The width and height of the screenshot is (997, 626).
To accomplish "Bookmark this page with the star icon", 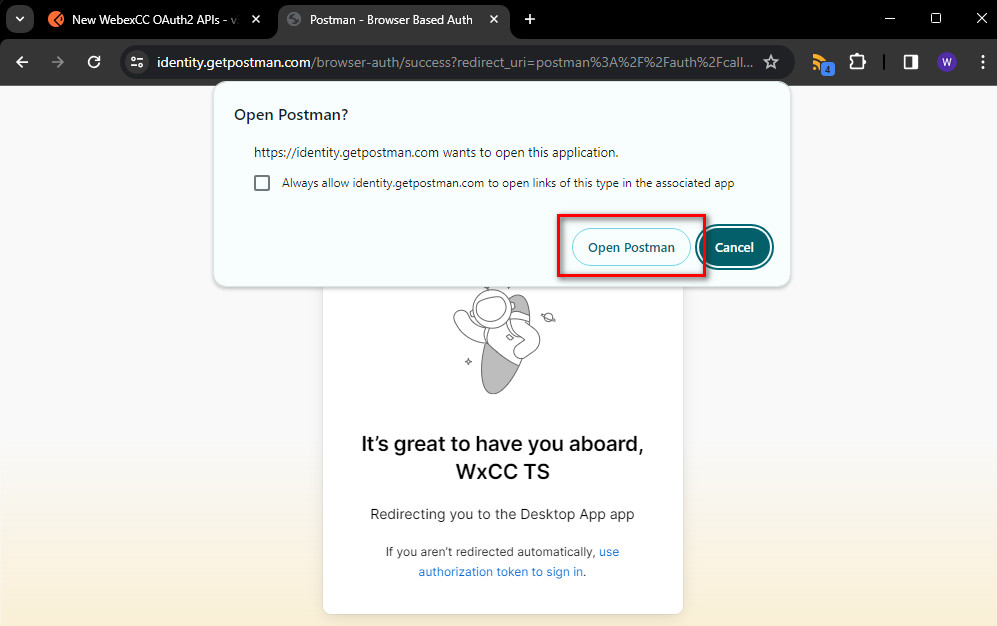I will 771,62.
